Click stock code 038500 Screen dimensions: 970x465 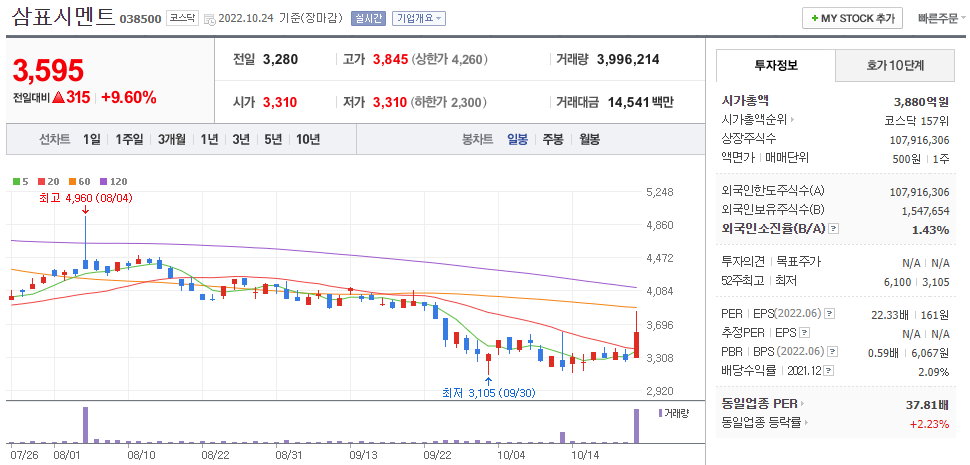[x=140, y=19]
